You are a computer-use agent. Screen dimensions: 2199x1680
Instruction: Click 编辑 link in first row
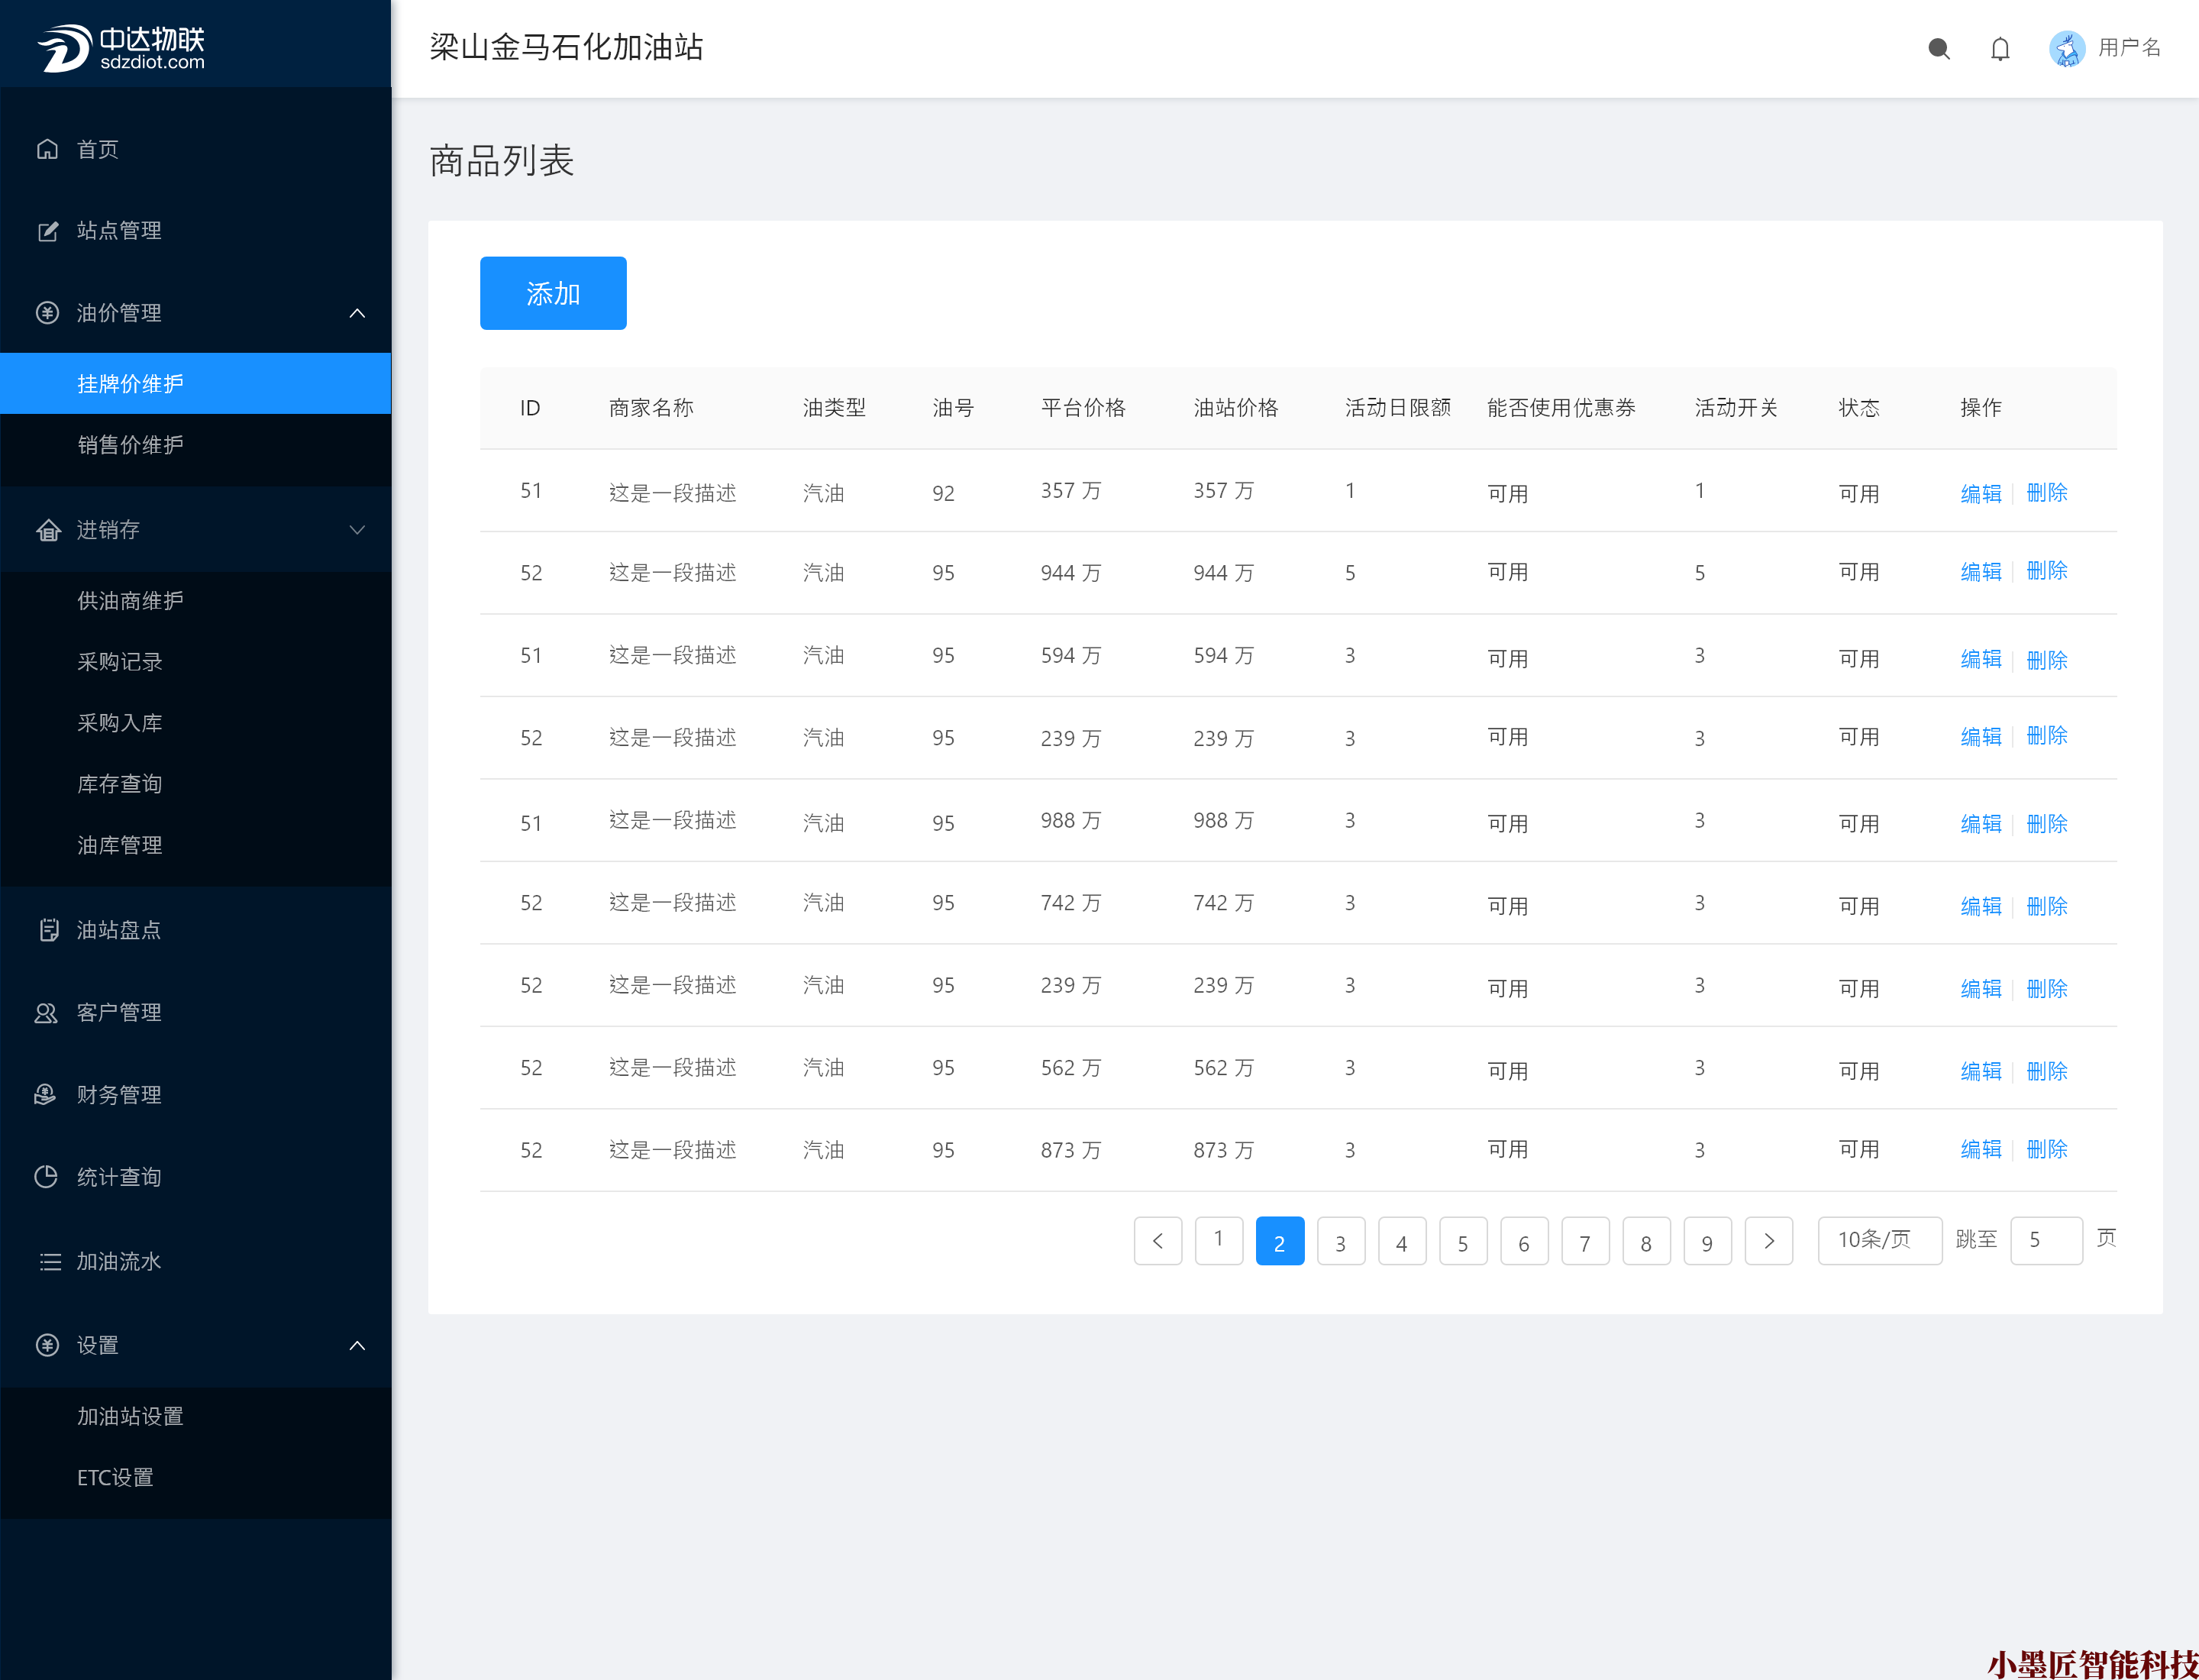(1980, 493)
